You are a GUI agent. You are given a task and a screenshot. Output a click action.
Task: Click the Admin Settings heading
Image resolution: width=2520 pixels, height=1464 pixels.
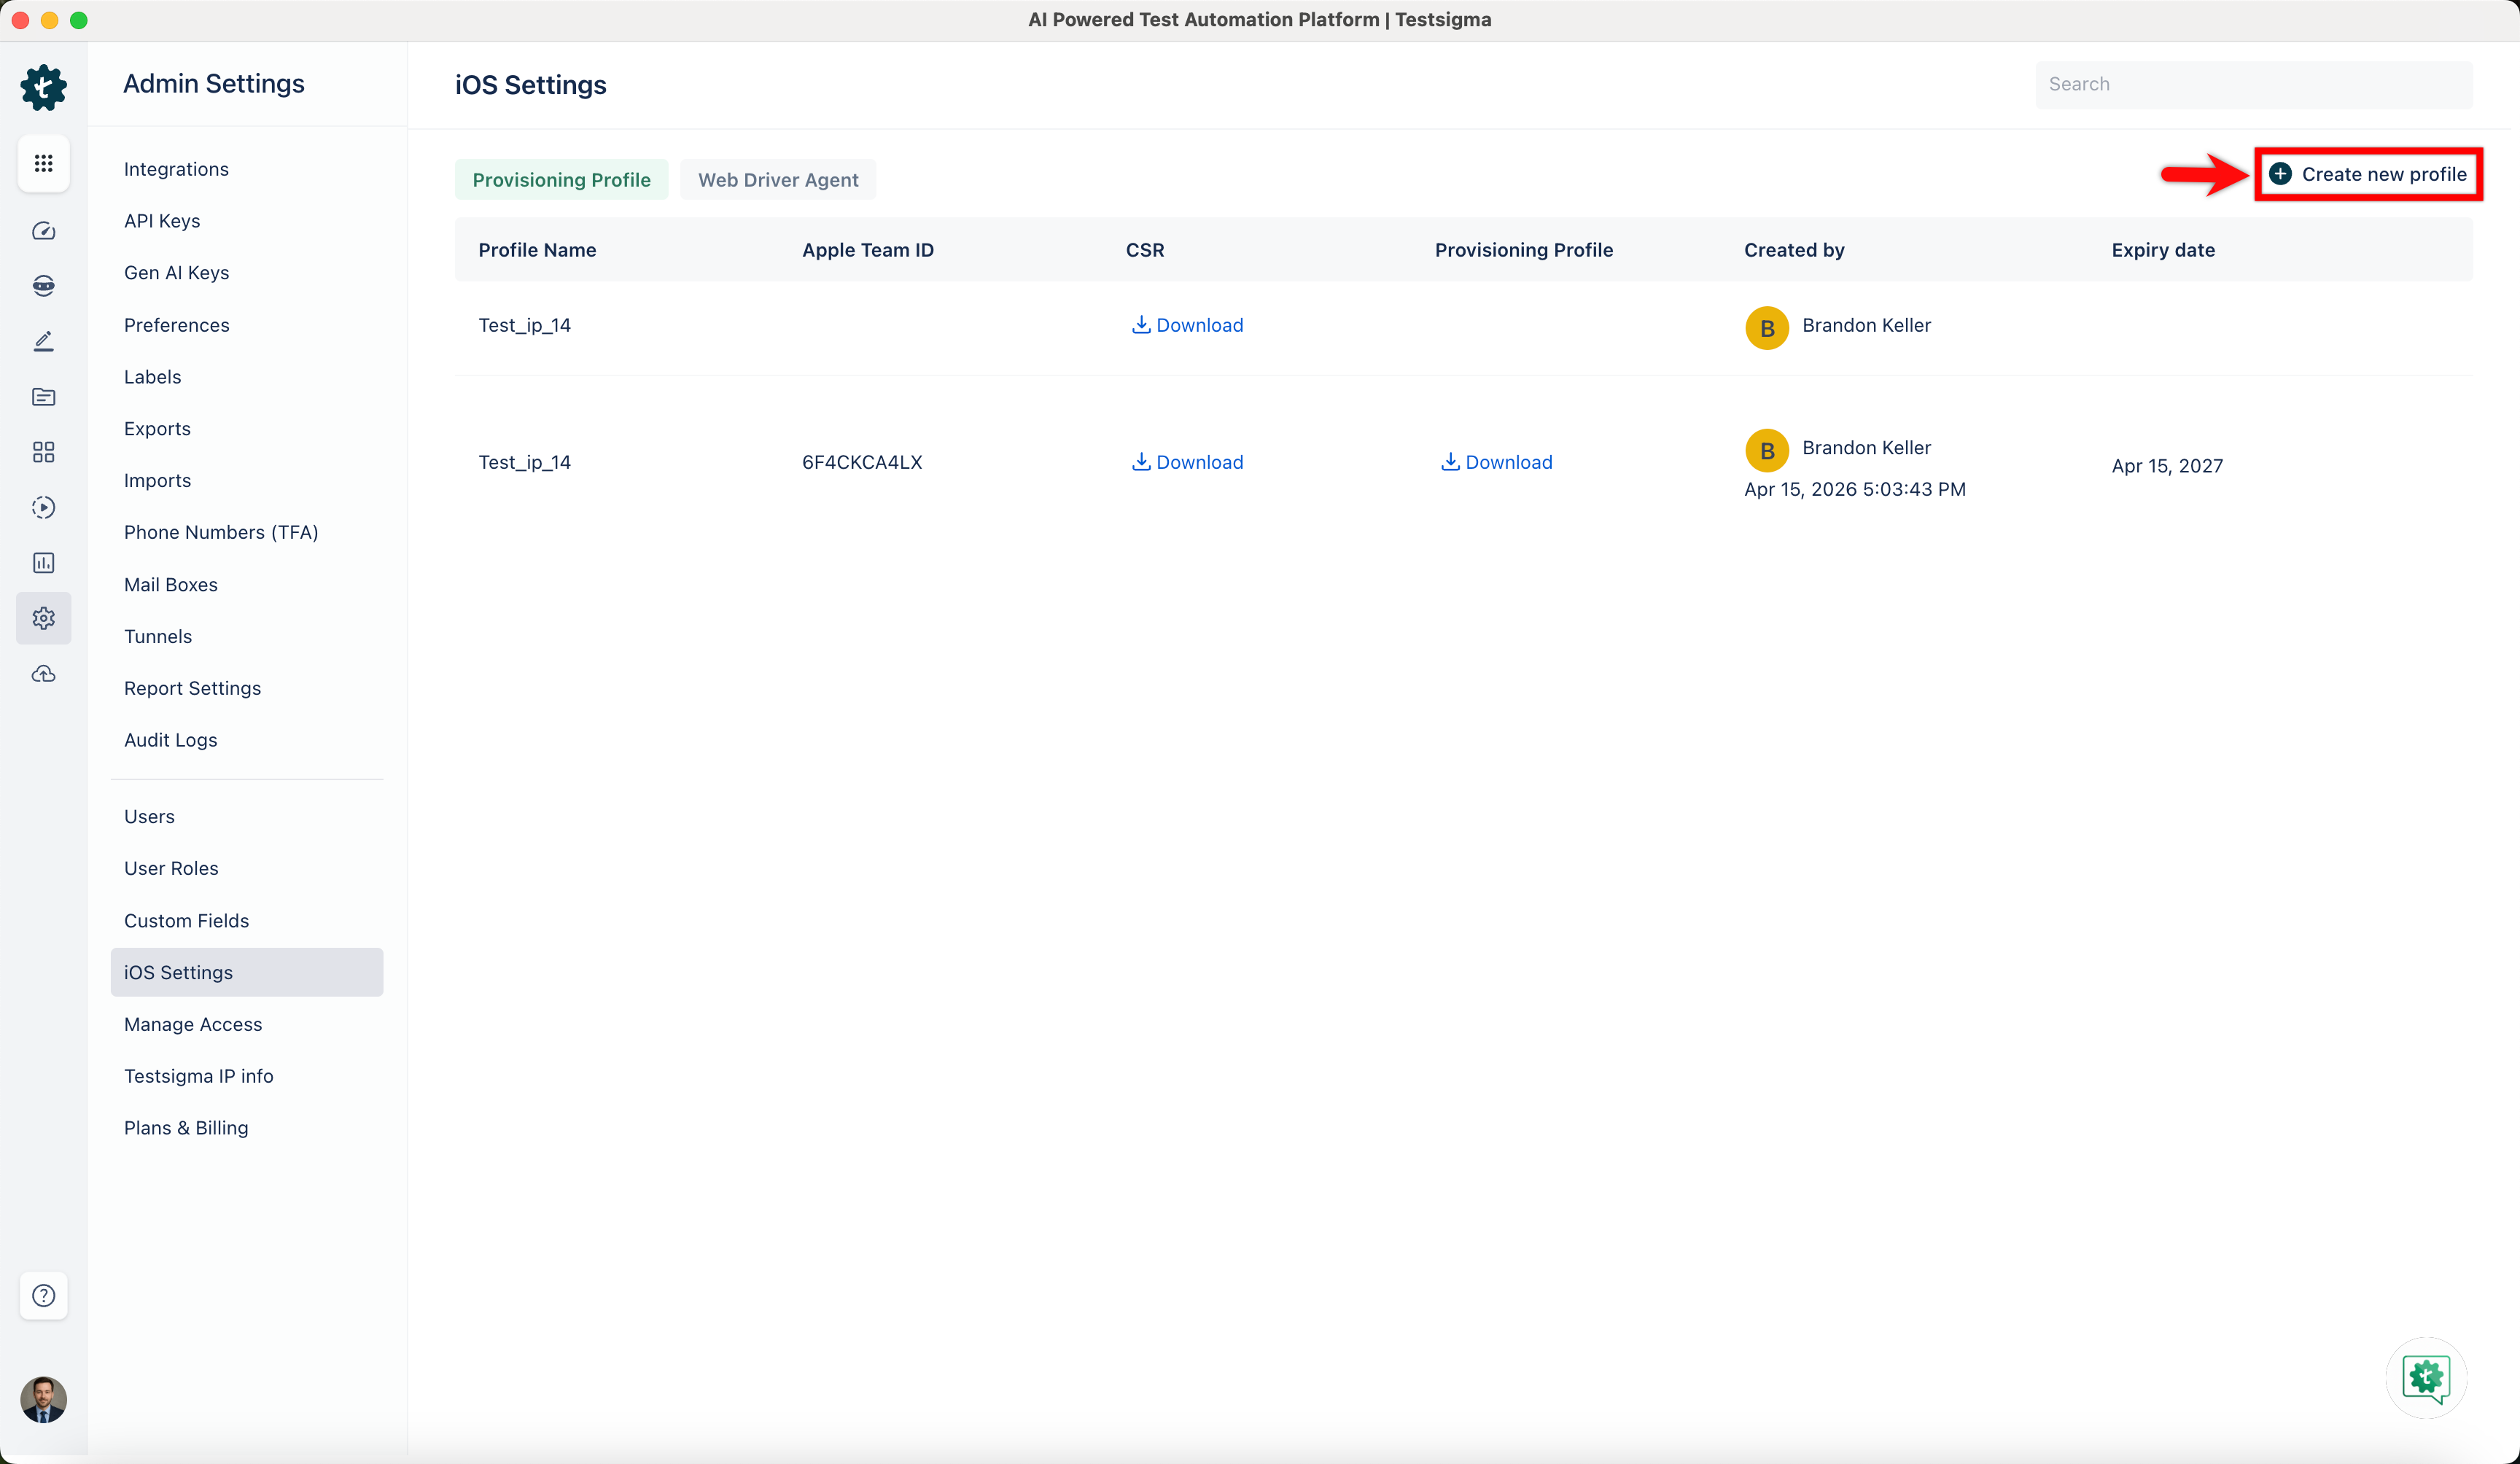point(214,84)
